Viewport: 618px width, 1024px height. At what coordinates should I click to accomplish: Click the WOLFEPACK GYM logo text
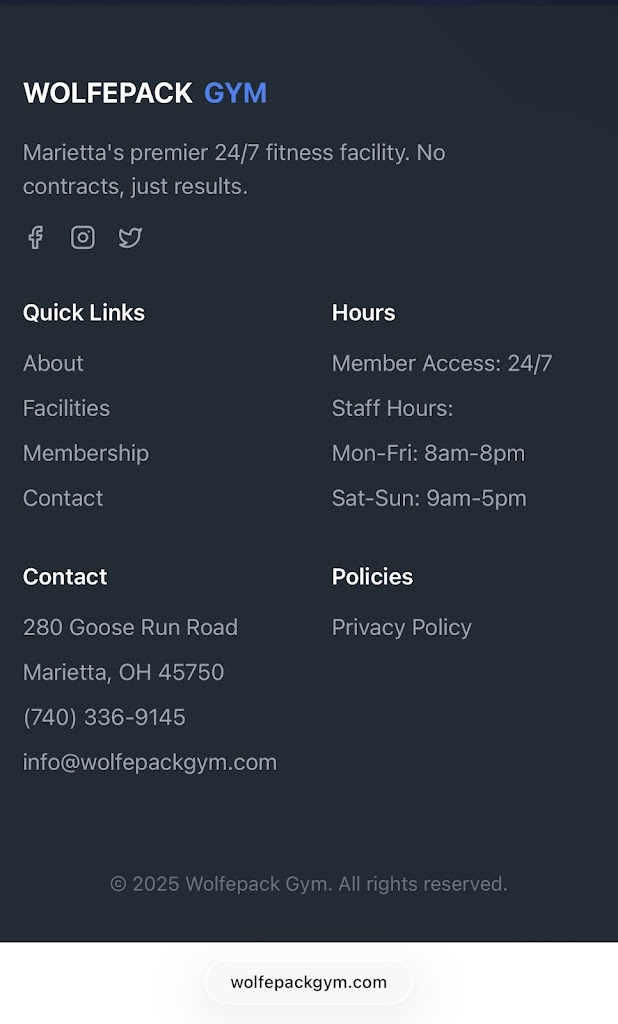click(x=145, y=93)
